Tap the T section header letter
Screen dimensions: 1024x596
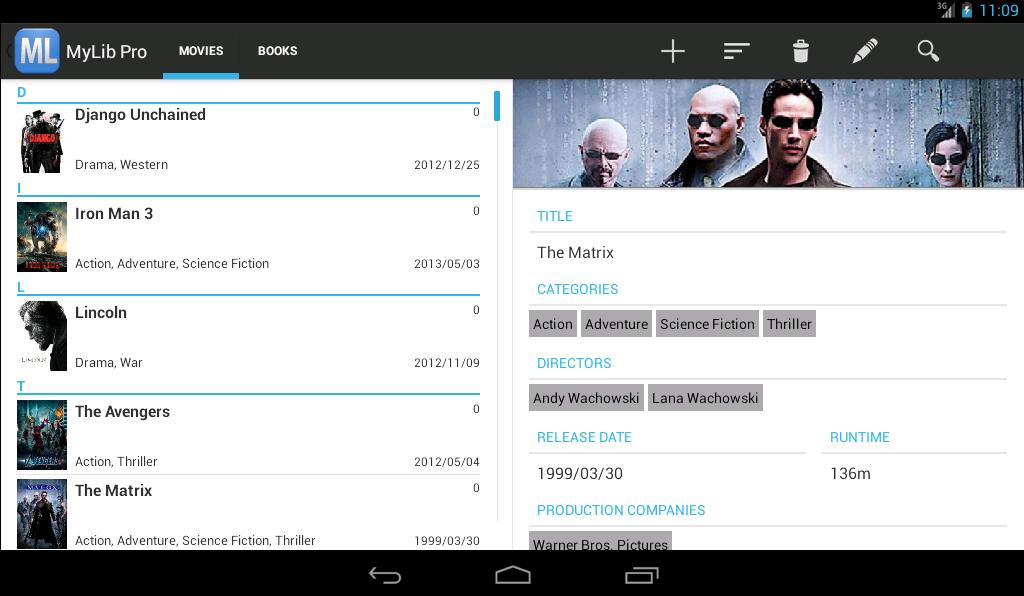pos(21,386)
